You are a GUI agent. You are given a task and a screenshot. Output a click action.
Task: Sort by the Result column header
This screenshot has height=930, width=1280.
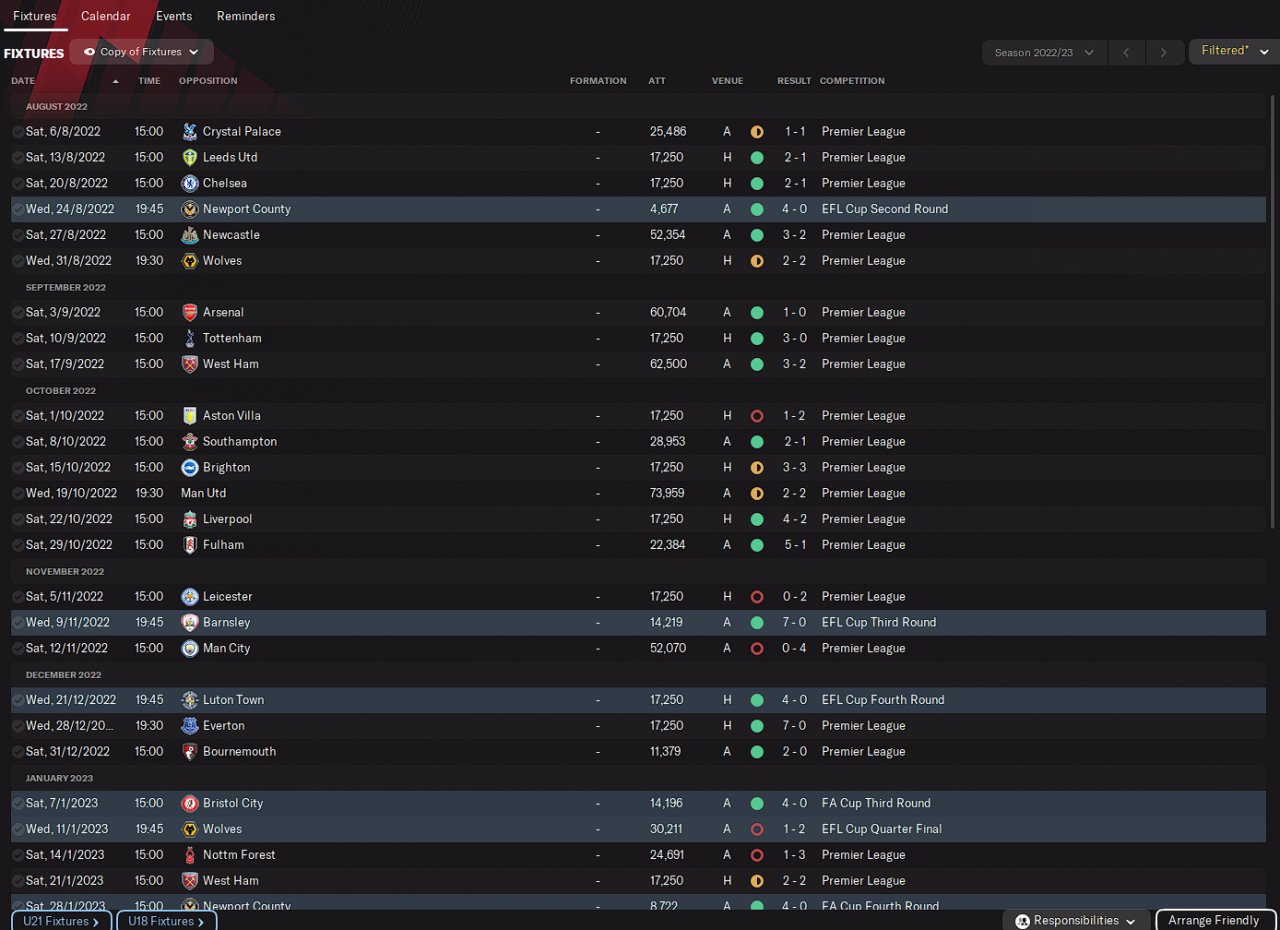coord(794,81)
